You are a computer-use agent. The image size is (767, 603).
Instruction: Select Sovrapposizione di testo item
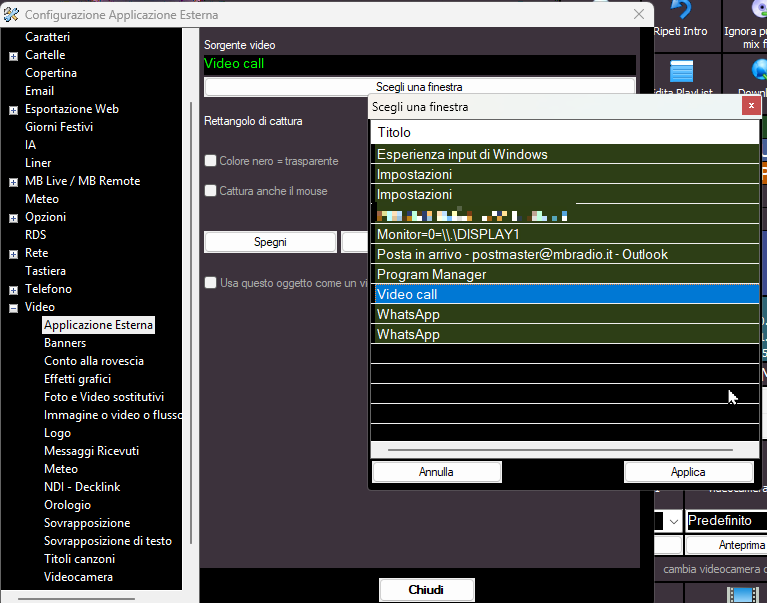[108, 541]
